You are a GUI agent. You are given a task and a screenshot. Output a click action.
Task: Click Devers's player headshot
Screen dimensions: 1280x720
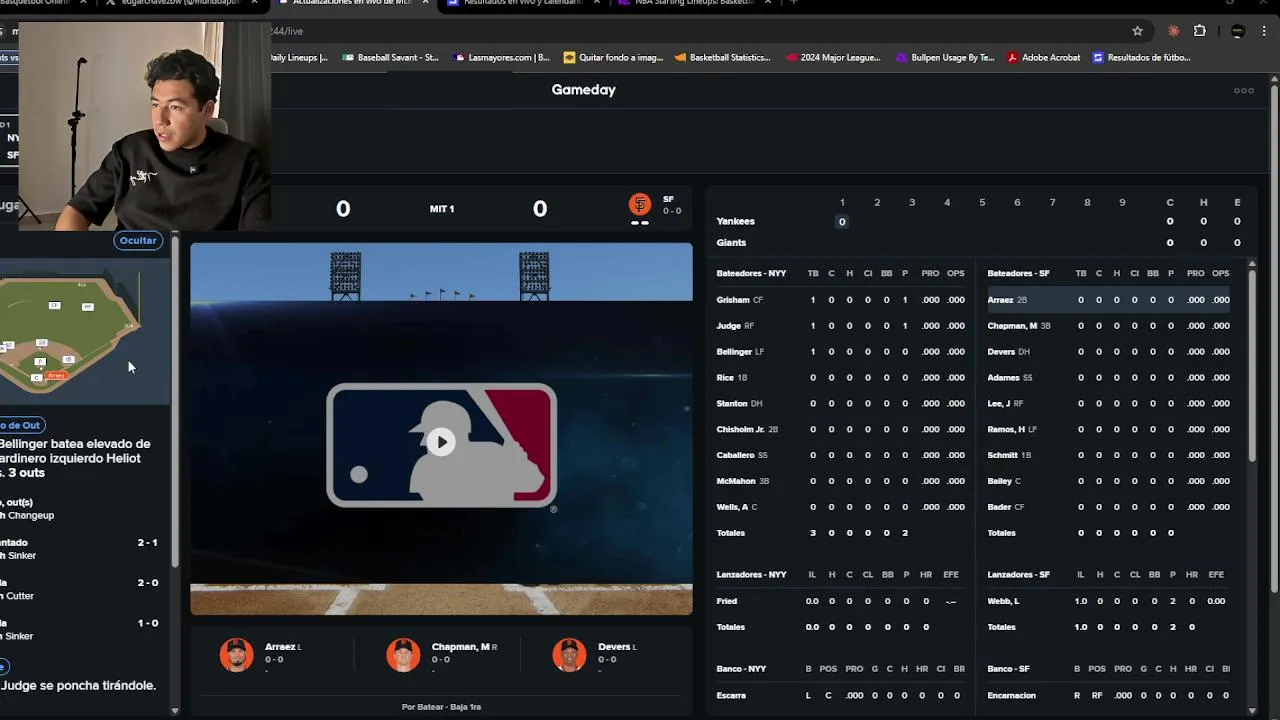pos(569,655)
